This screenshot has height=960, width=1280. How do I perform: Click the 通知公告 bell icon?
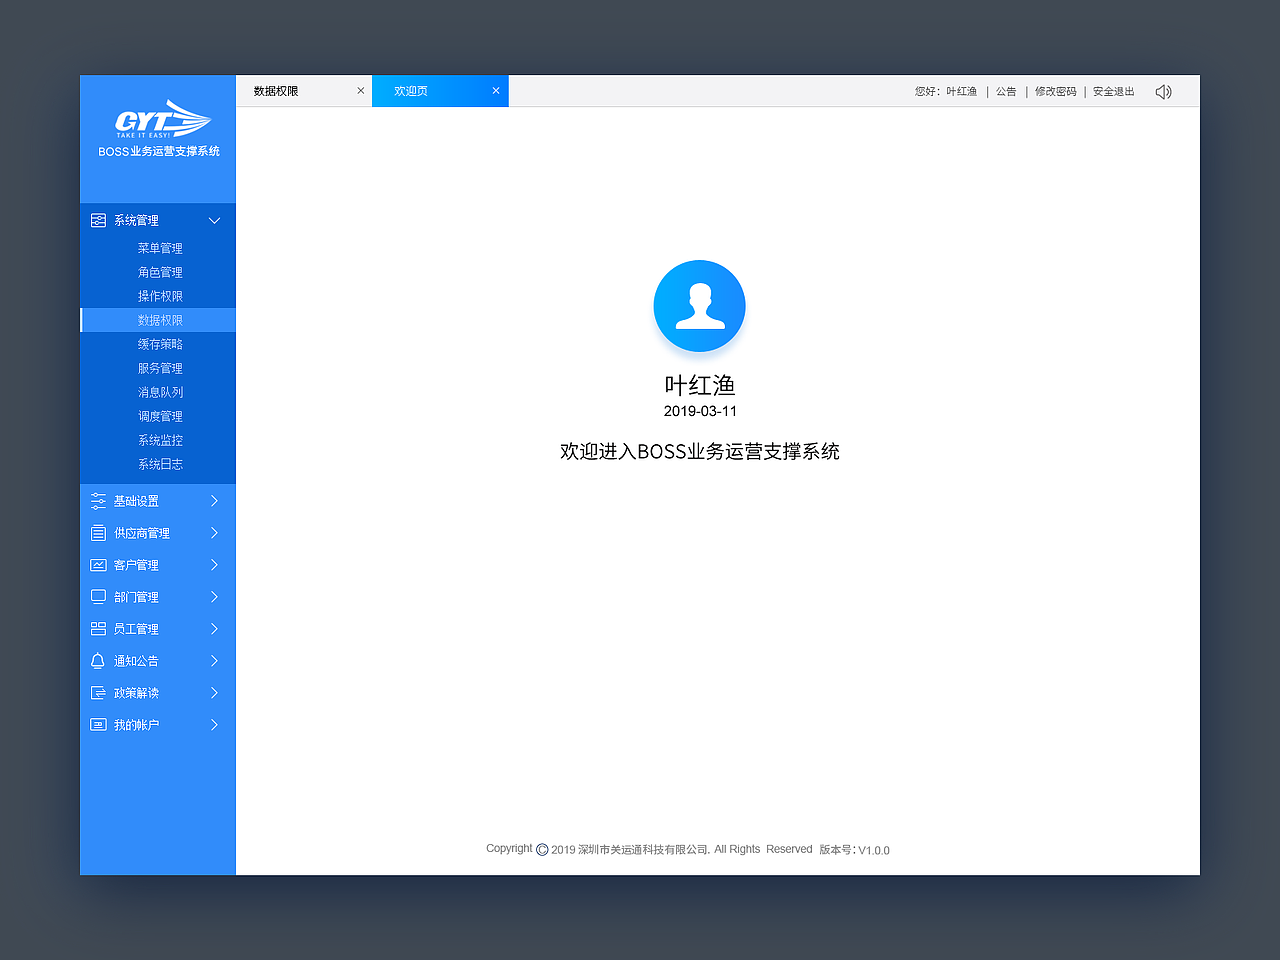[x=98, y=660]
